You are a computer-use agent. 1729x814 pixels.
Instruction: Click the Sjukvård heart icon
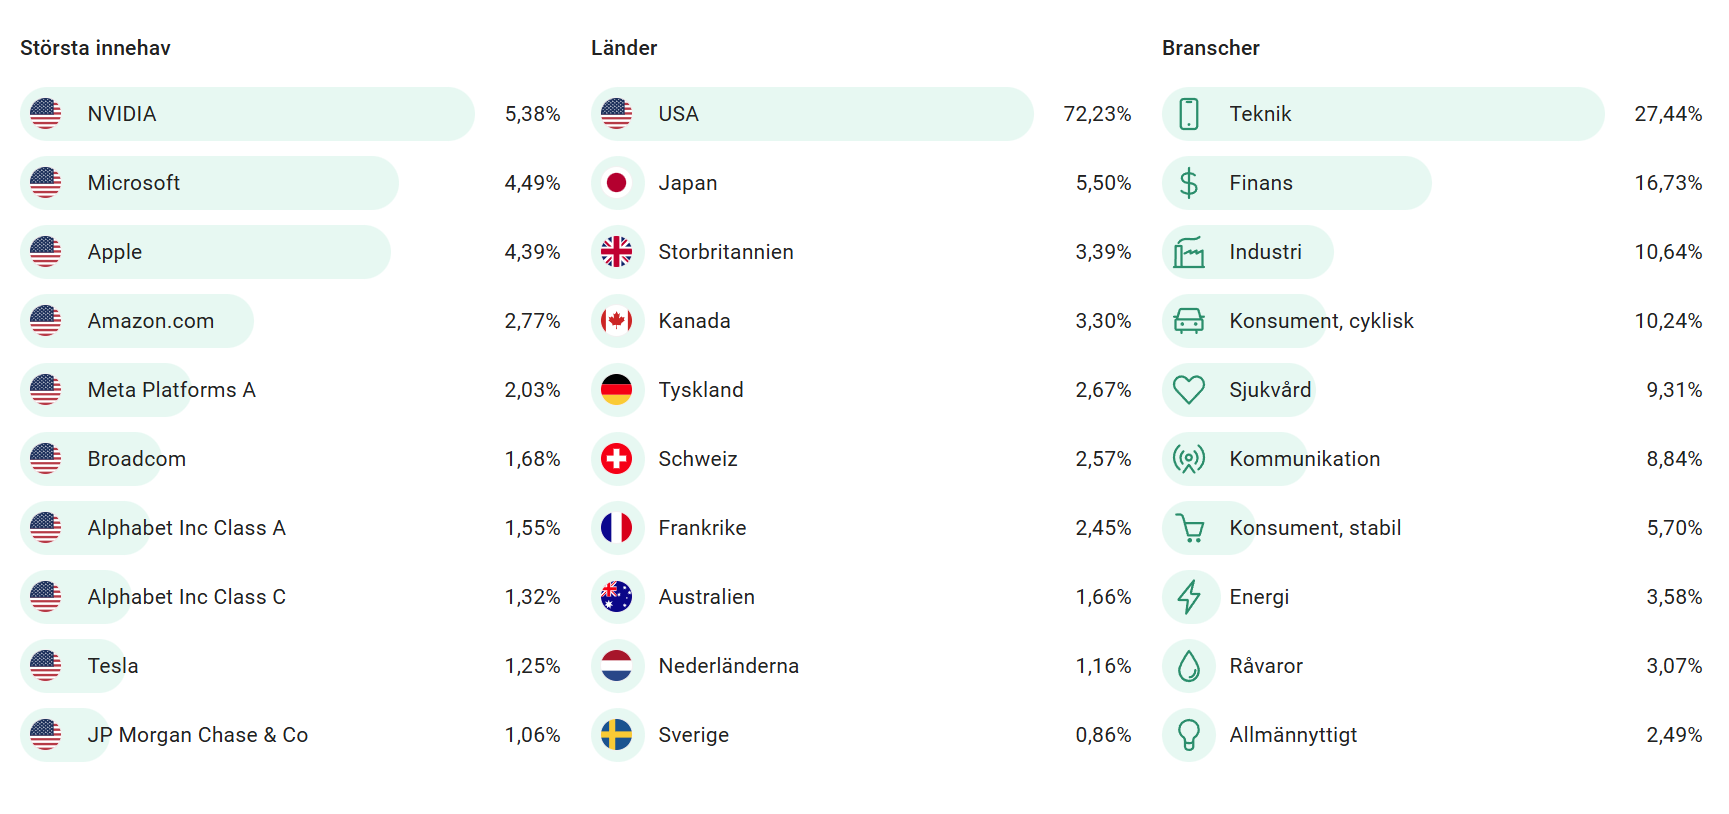point(1188,390)
